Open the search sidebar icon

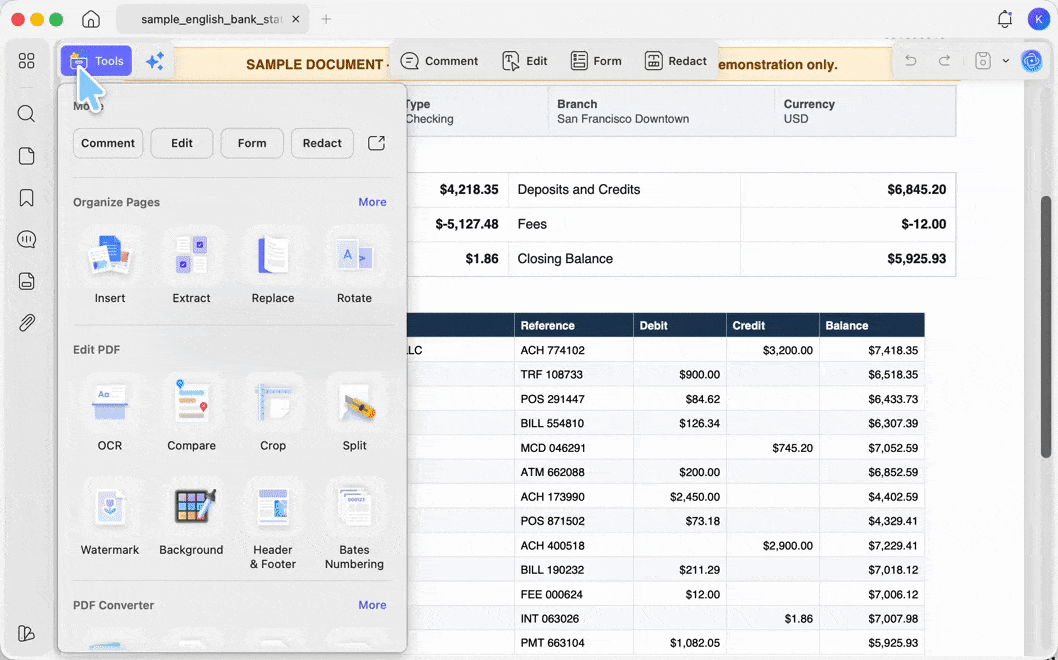point(26,113)
